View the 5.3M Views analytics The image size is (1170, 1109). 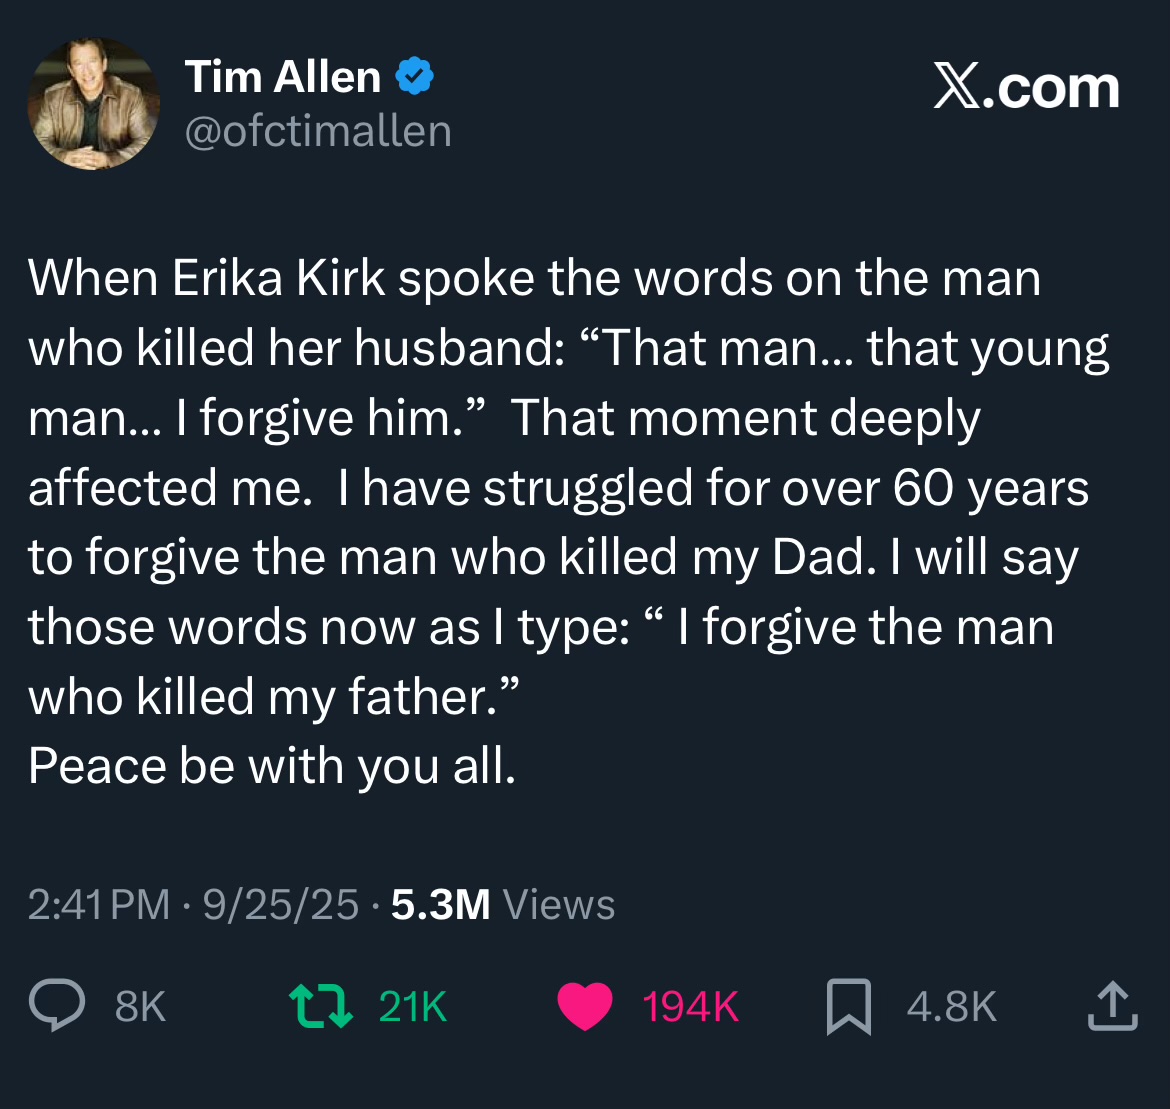[503, 904]
